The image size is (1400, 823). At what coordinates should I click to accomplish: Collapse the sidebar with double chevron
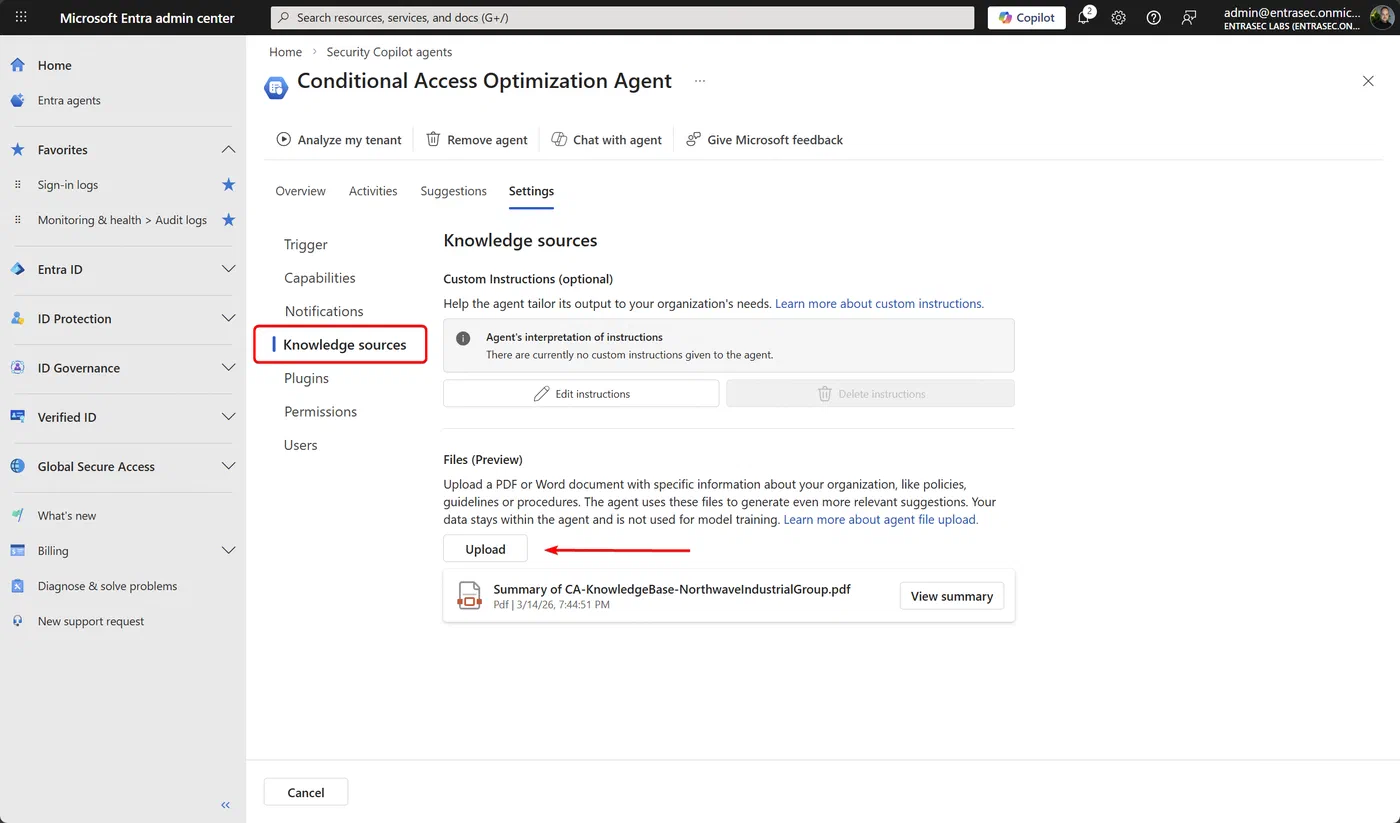coord(225,805)
